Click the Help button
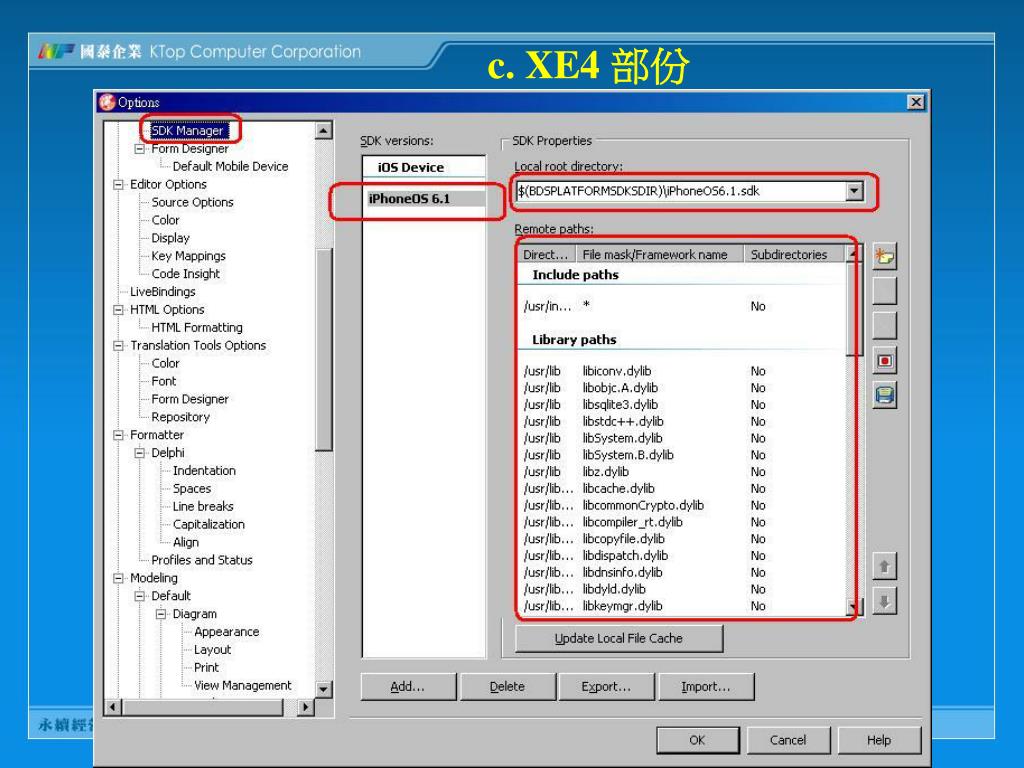 pyautogui.click(x=879, y=741)
